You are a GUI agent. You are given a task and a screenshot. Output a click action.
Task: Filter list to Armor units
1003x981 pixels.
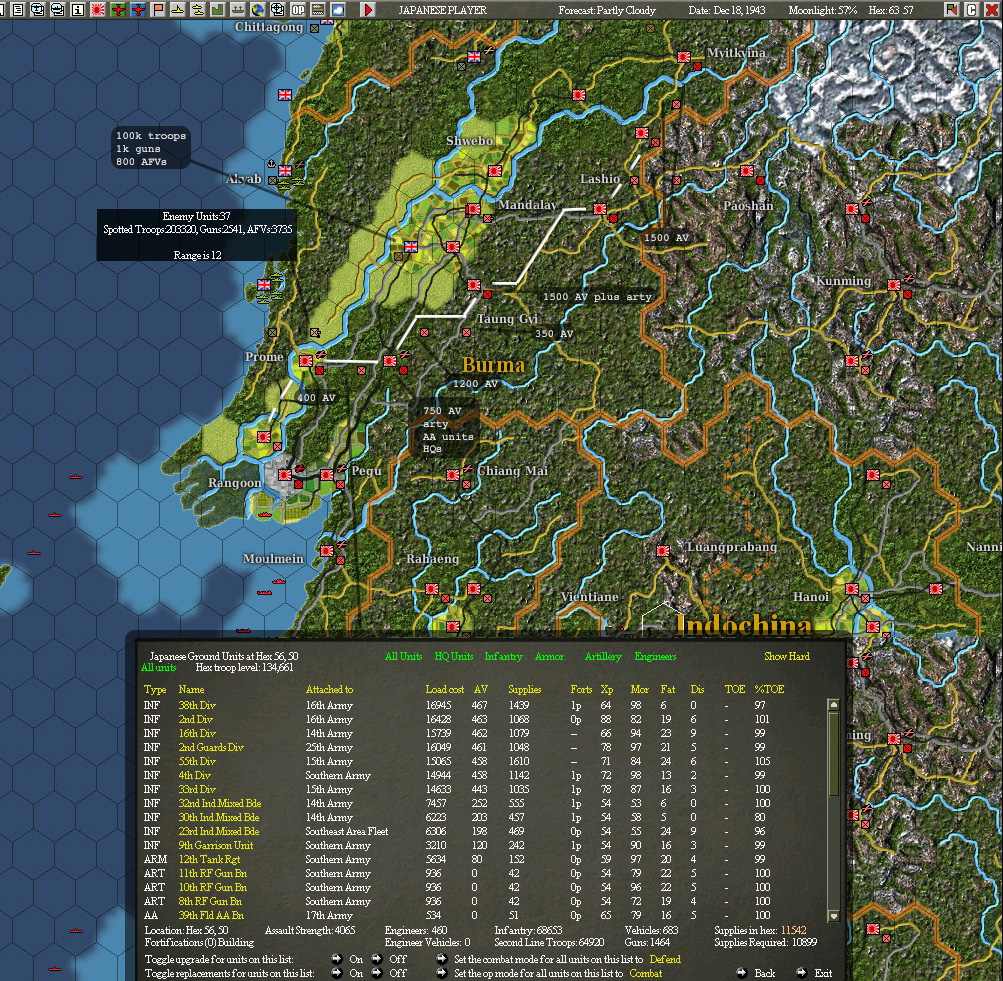(x=549, y=656)
